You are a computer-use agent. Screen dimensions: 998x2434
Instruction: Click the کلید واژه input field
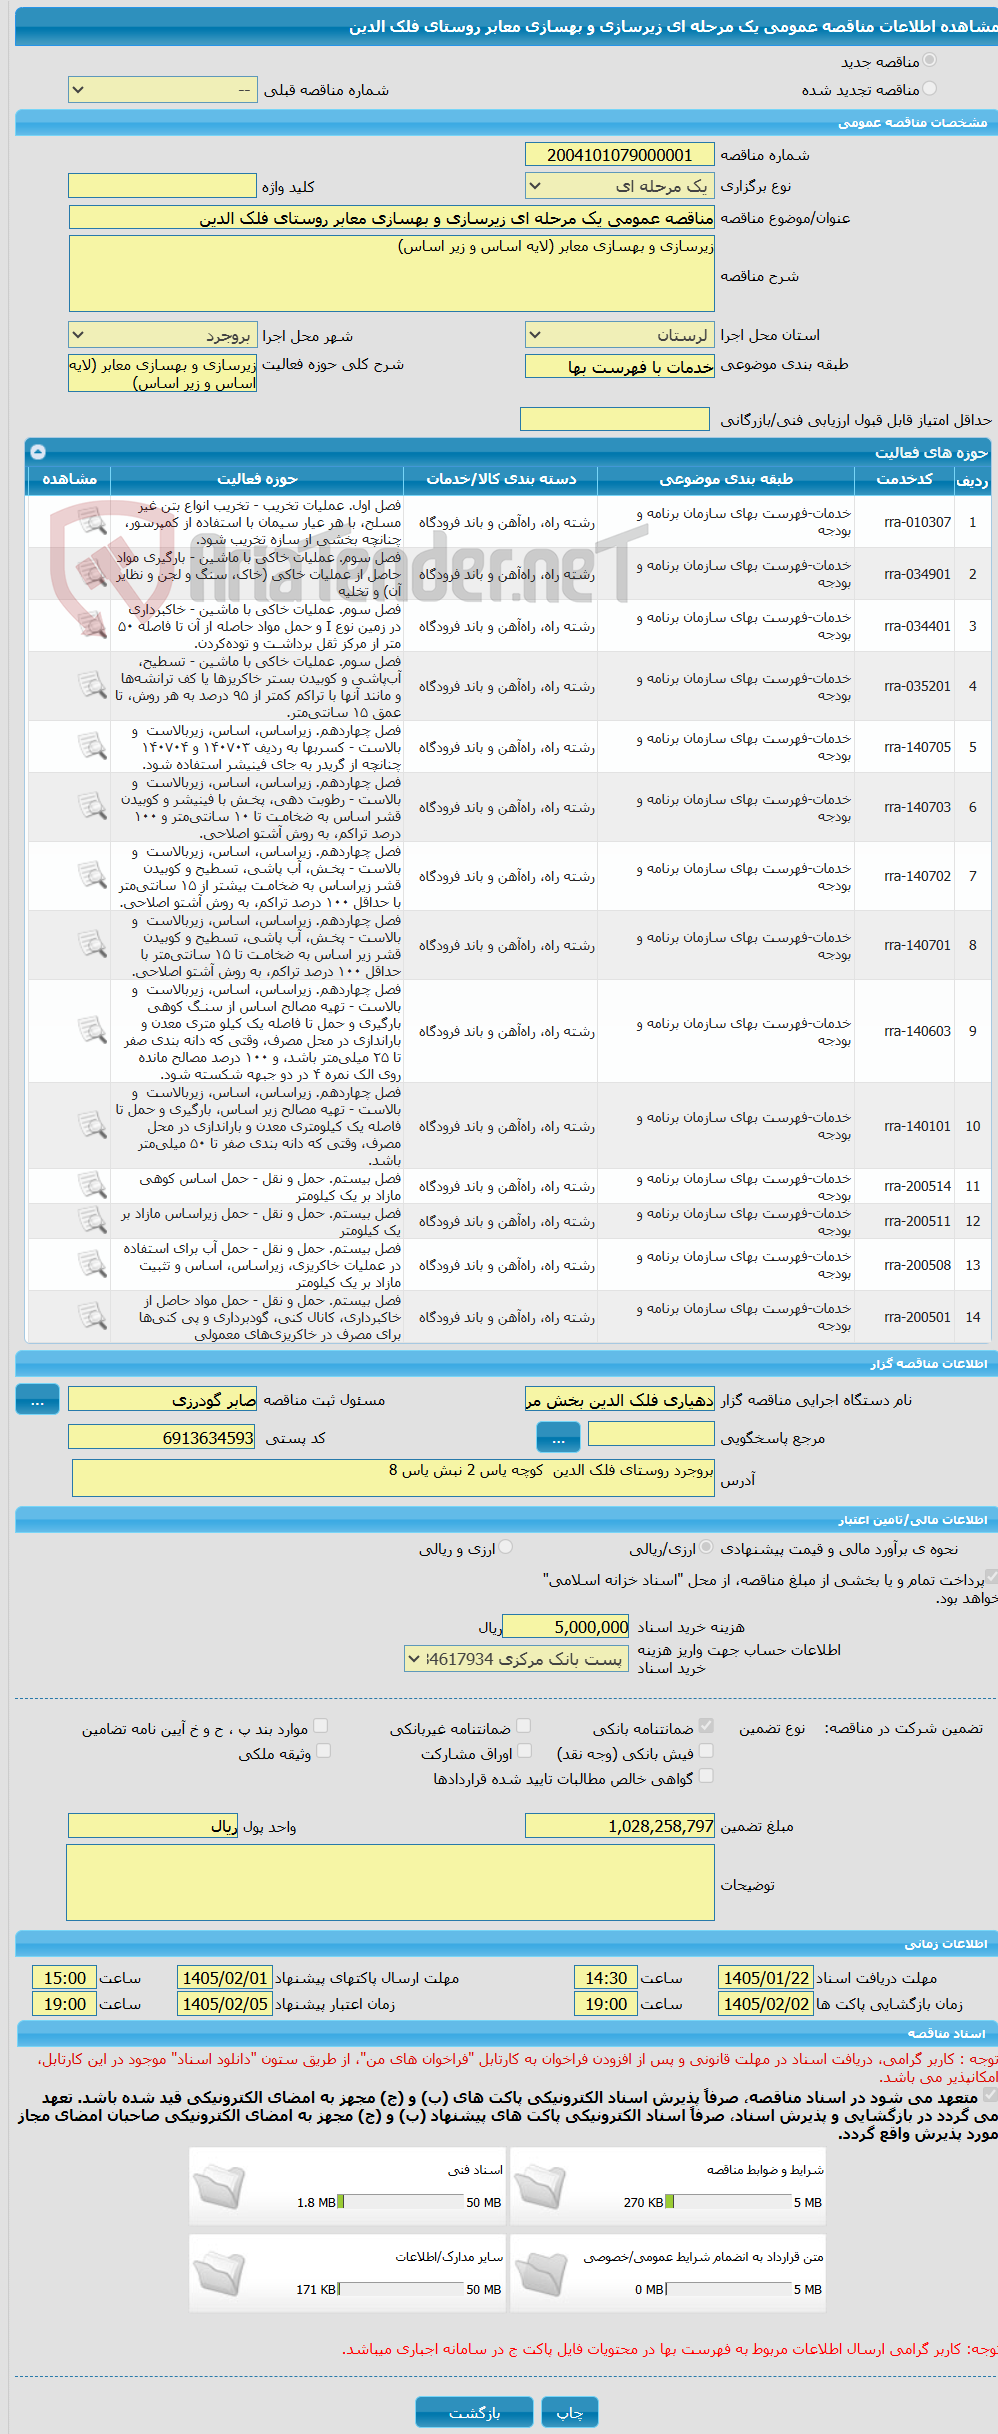tap(162, 186)
